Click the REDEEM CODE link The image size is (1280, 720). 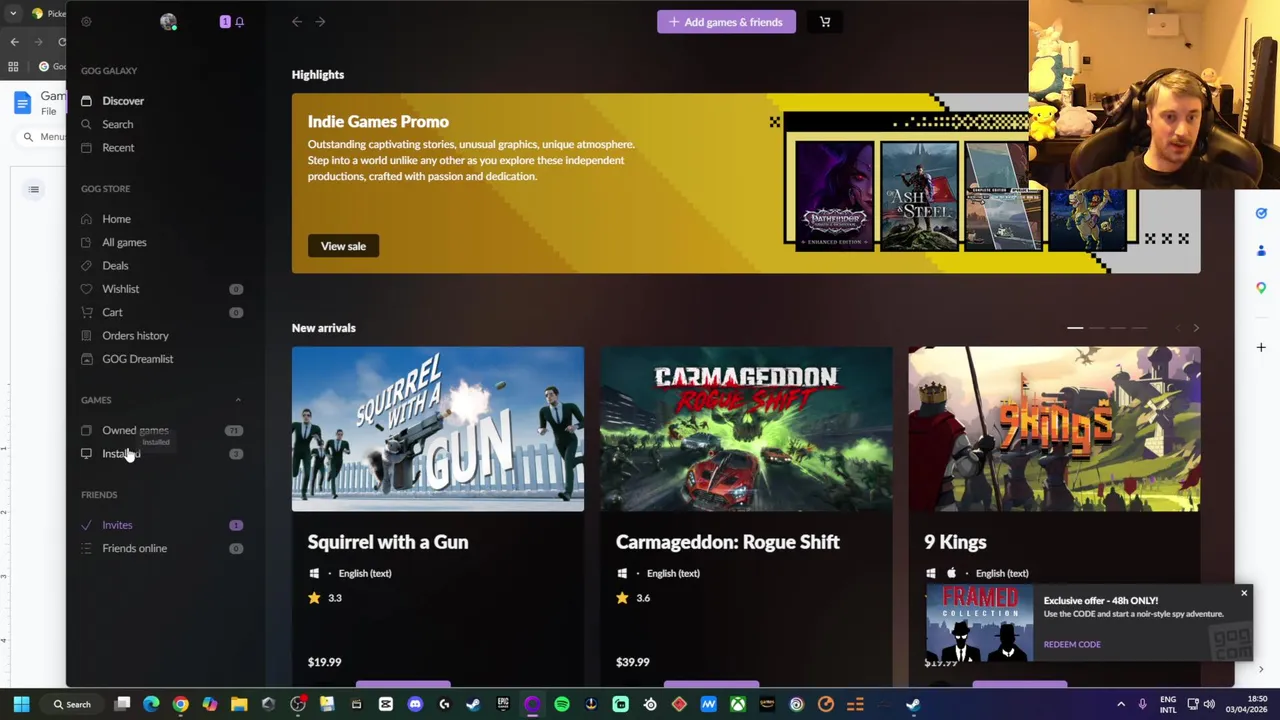(1072, 644)
